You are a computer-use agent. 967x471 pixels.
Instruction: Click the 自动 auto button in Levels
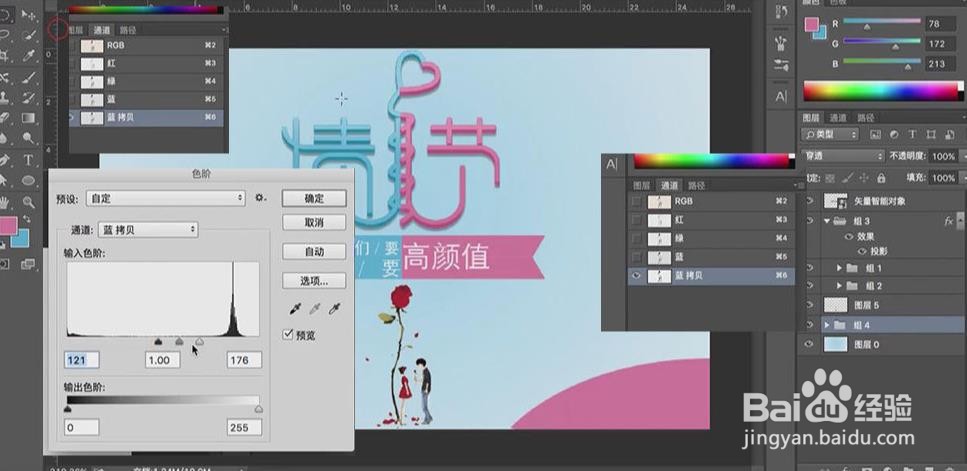click(314, 252)
